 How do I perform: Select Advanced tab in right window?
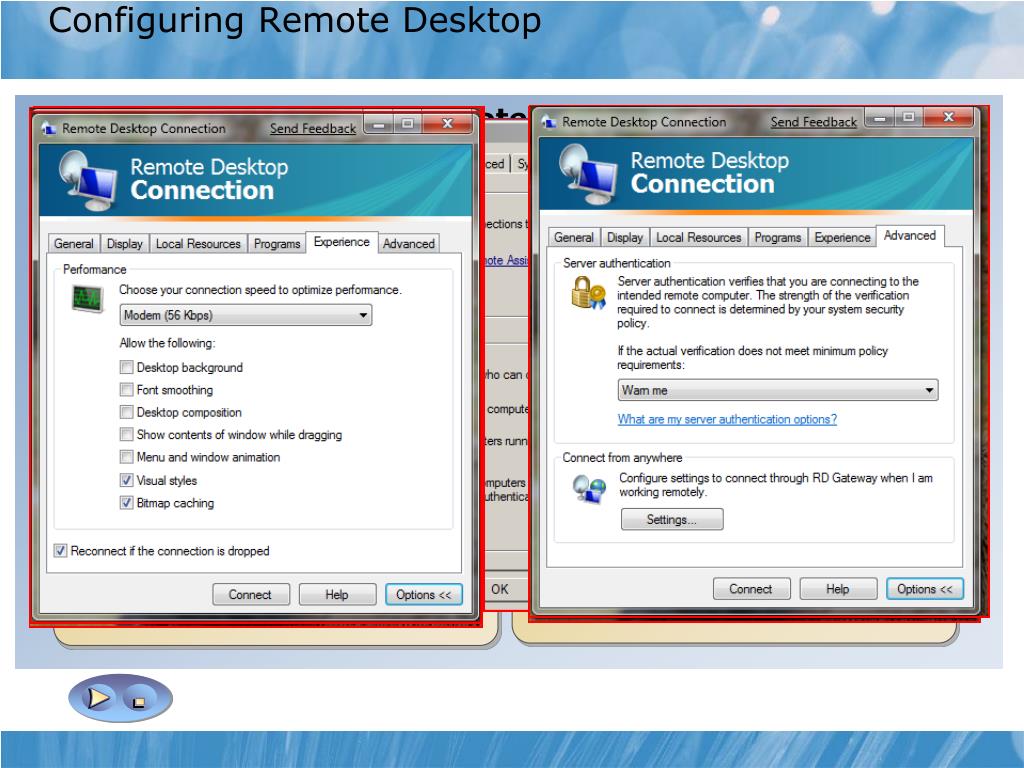click(x=910, y=235)
